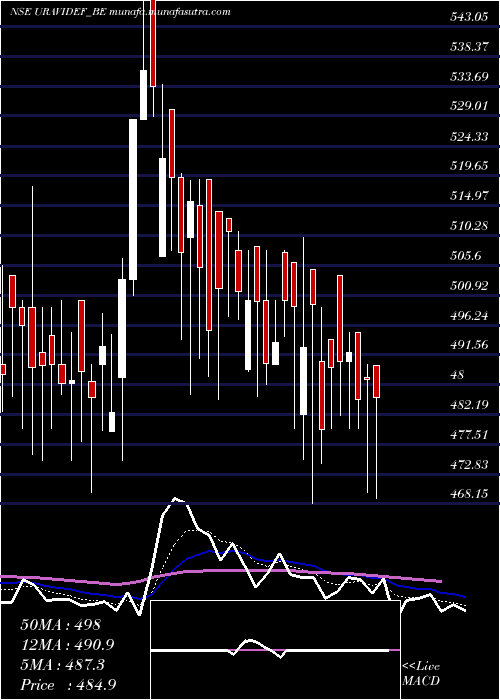
Task: Choose the 491.56 price label
Action: [469, 345]
